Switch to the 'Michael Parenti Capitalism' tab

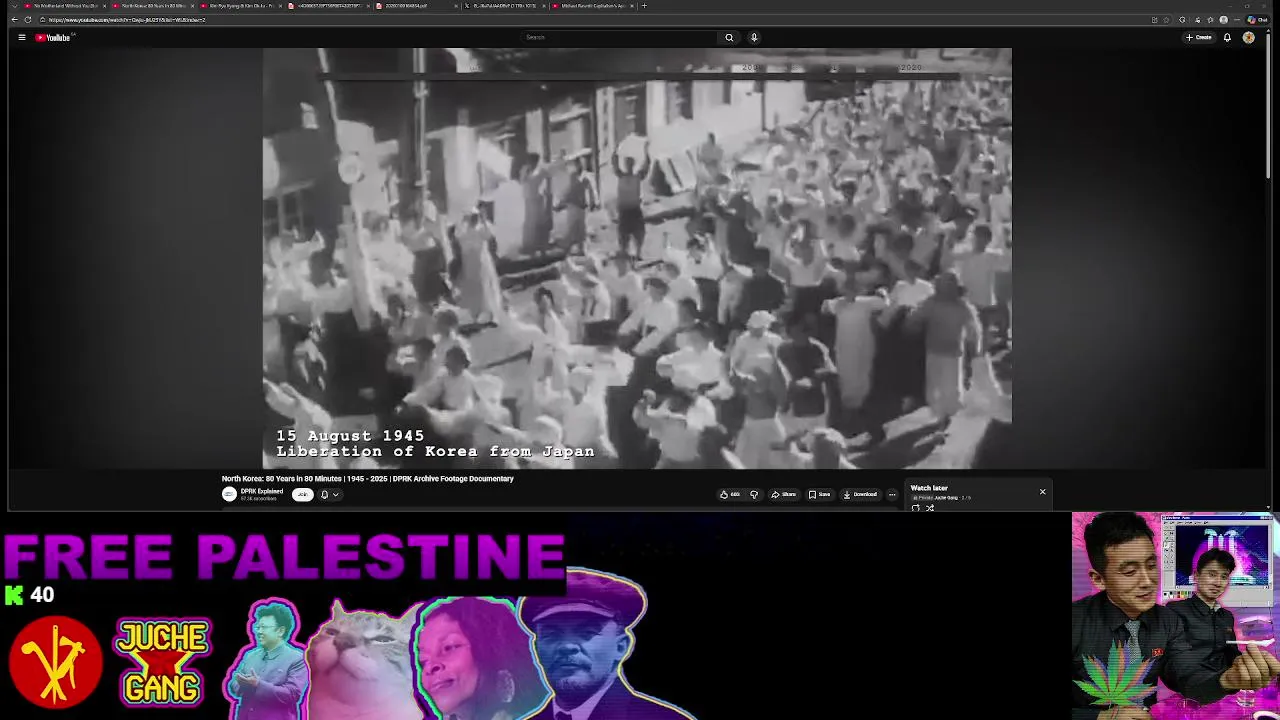pos(592,6)
